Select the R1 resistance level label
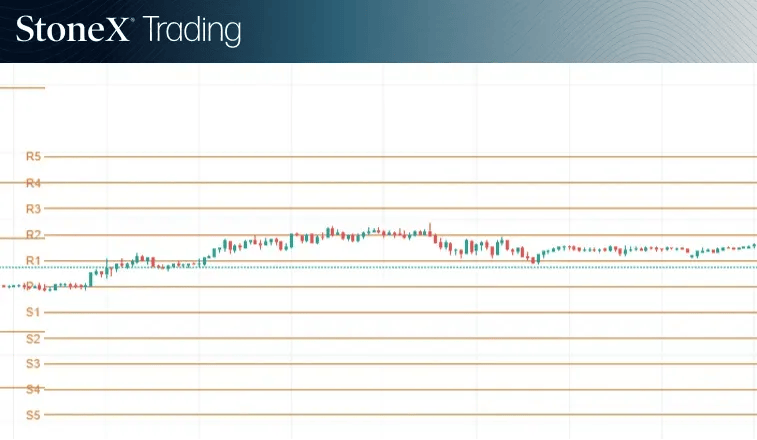This screenshot has width=757, height=440. (33, 261)
